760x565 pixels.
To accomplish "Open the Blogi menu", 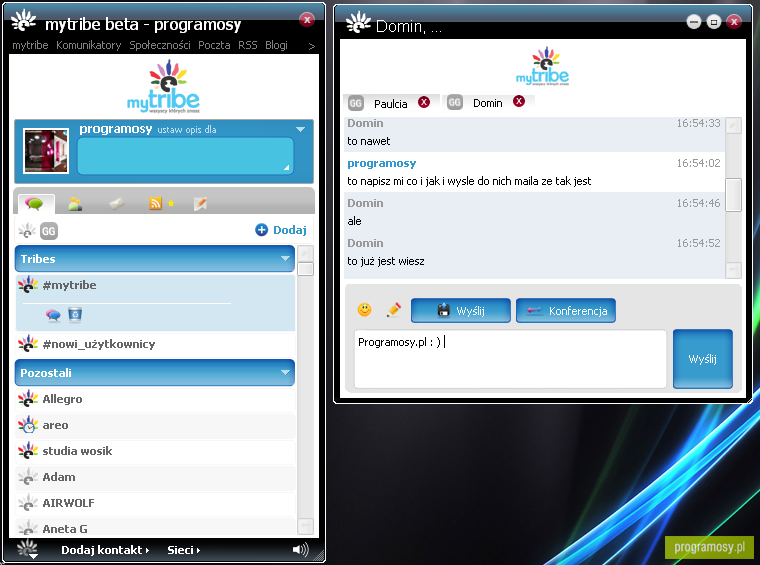I will (276, 45).
